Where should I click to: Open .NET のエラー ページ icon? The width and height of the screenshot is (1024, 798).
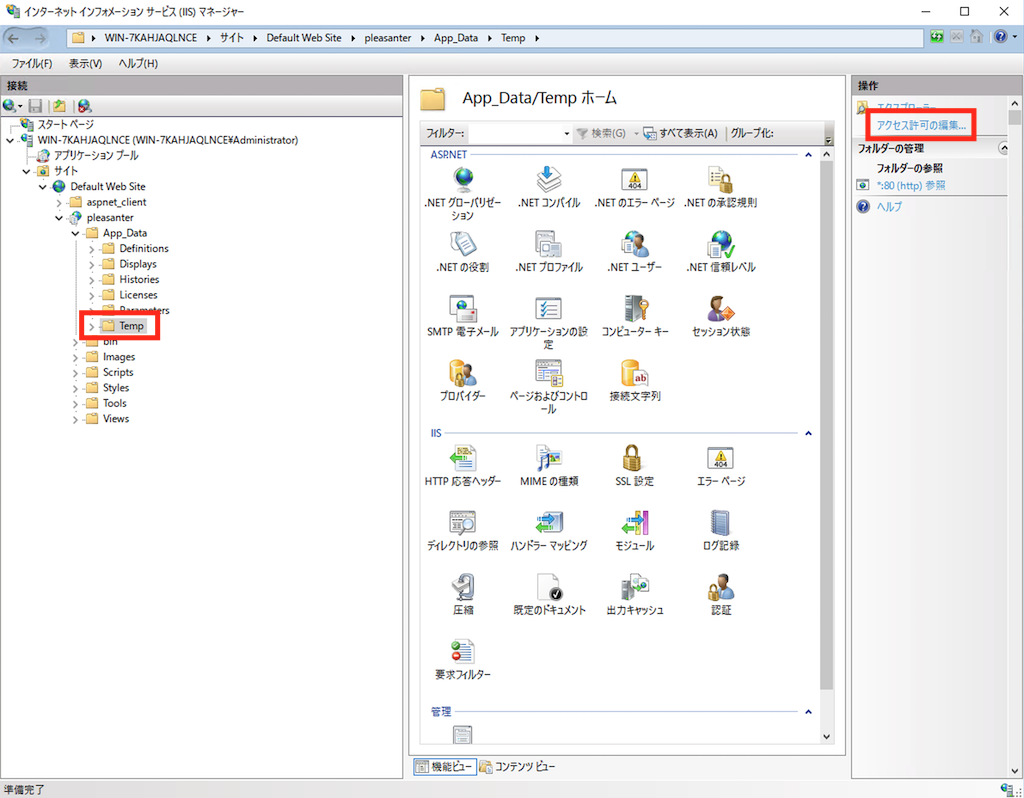click(x=634, y=180)
